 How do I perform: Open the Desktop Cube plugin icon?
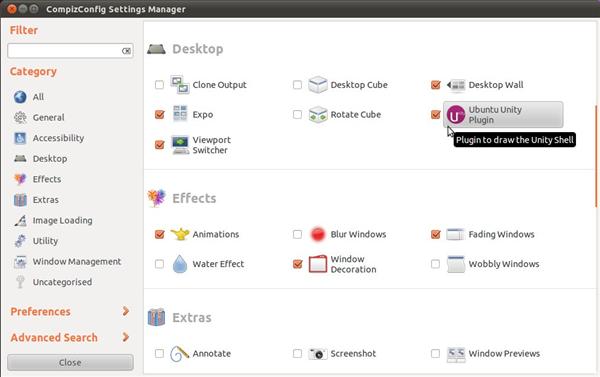click(318, 85)
